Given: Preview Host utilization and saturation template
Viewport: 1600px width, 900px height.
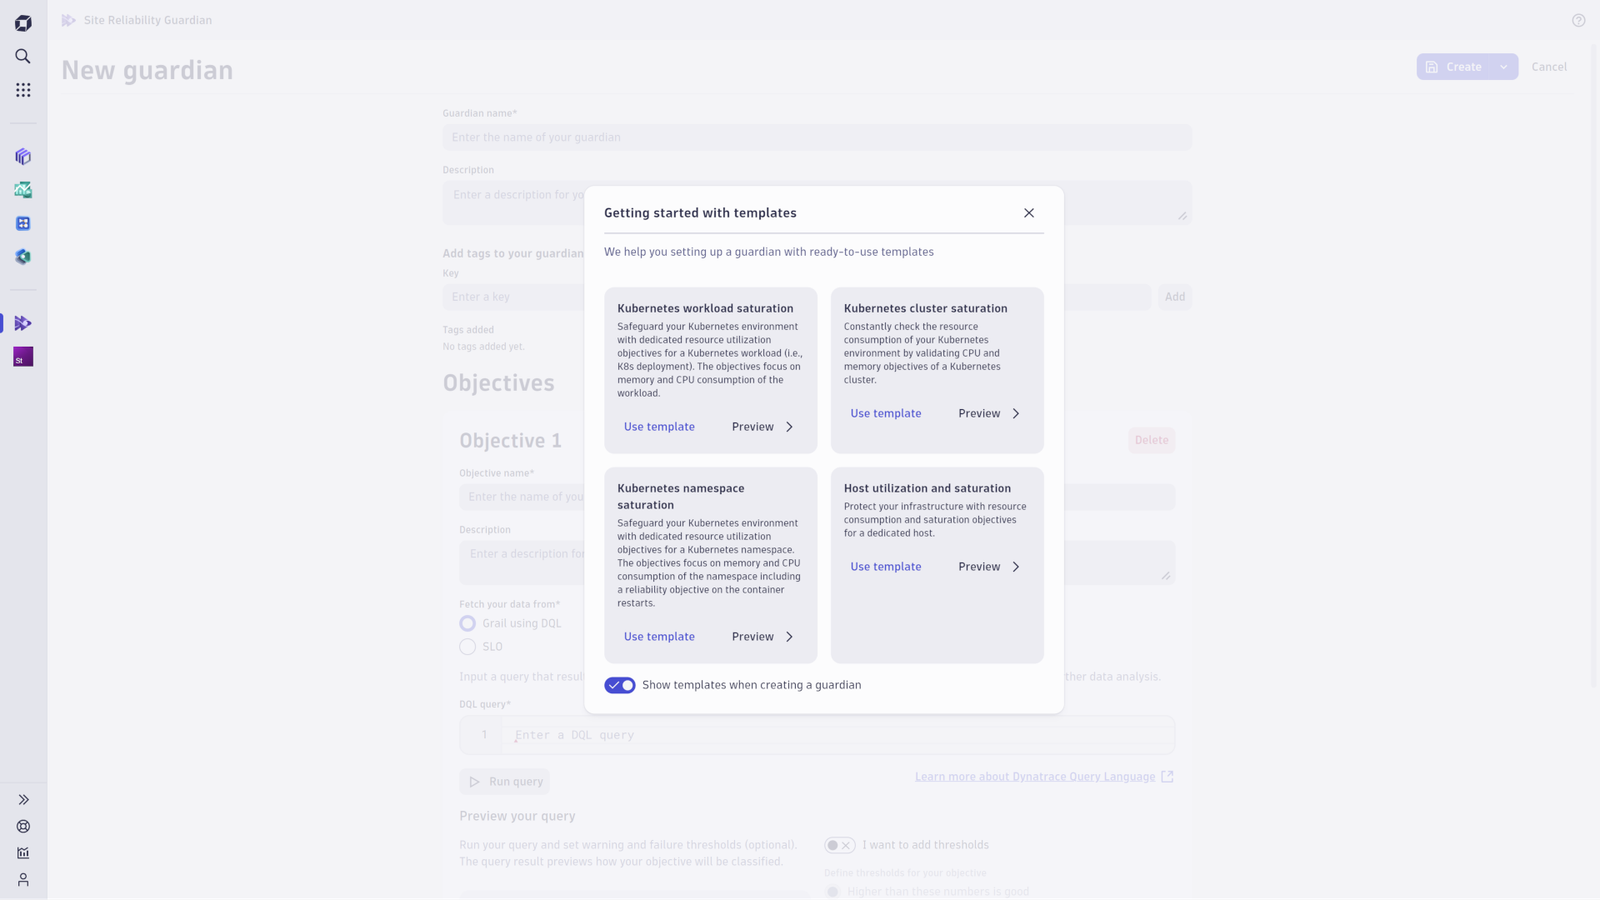Looking at the screenshot, I should 989,567.
